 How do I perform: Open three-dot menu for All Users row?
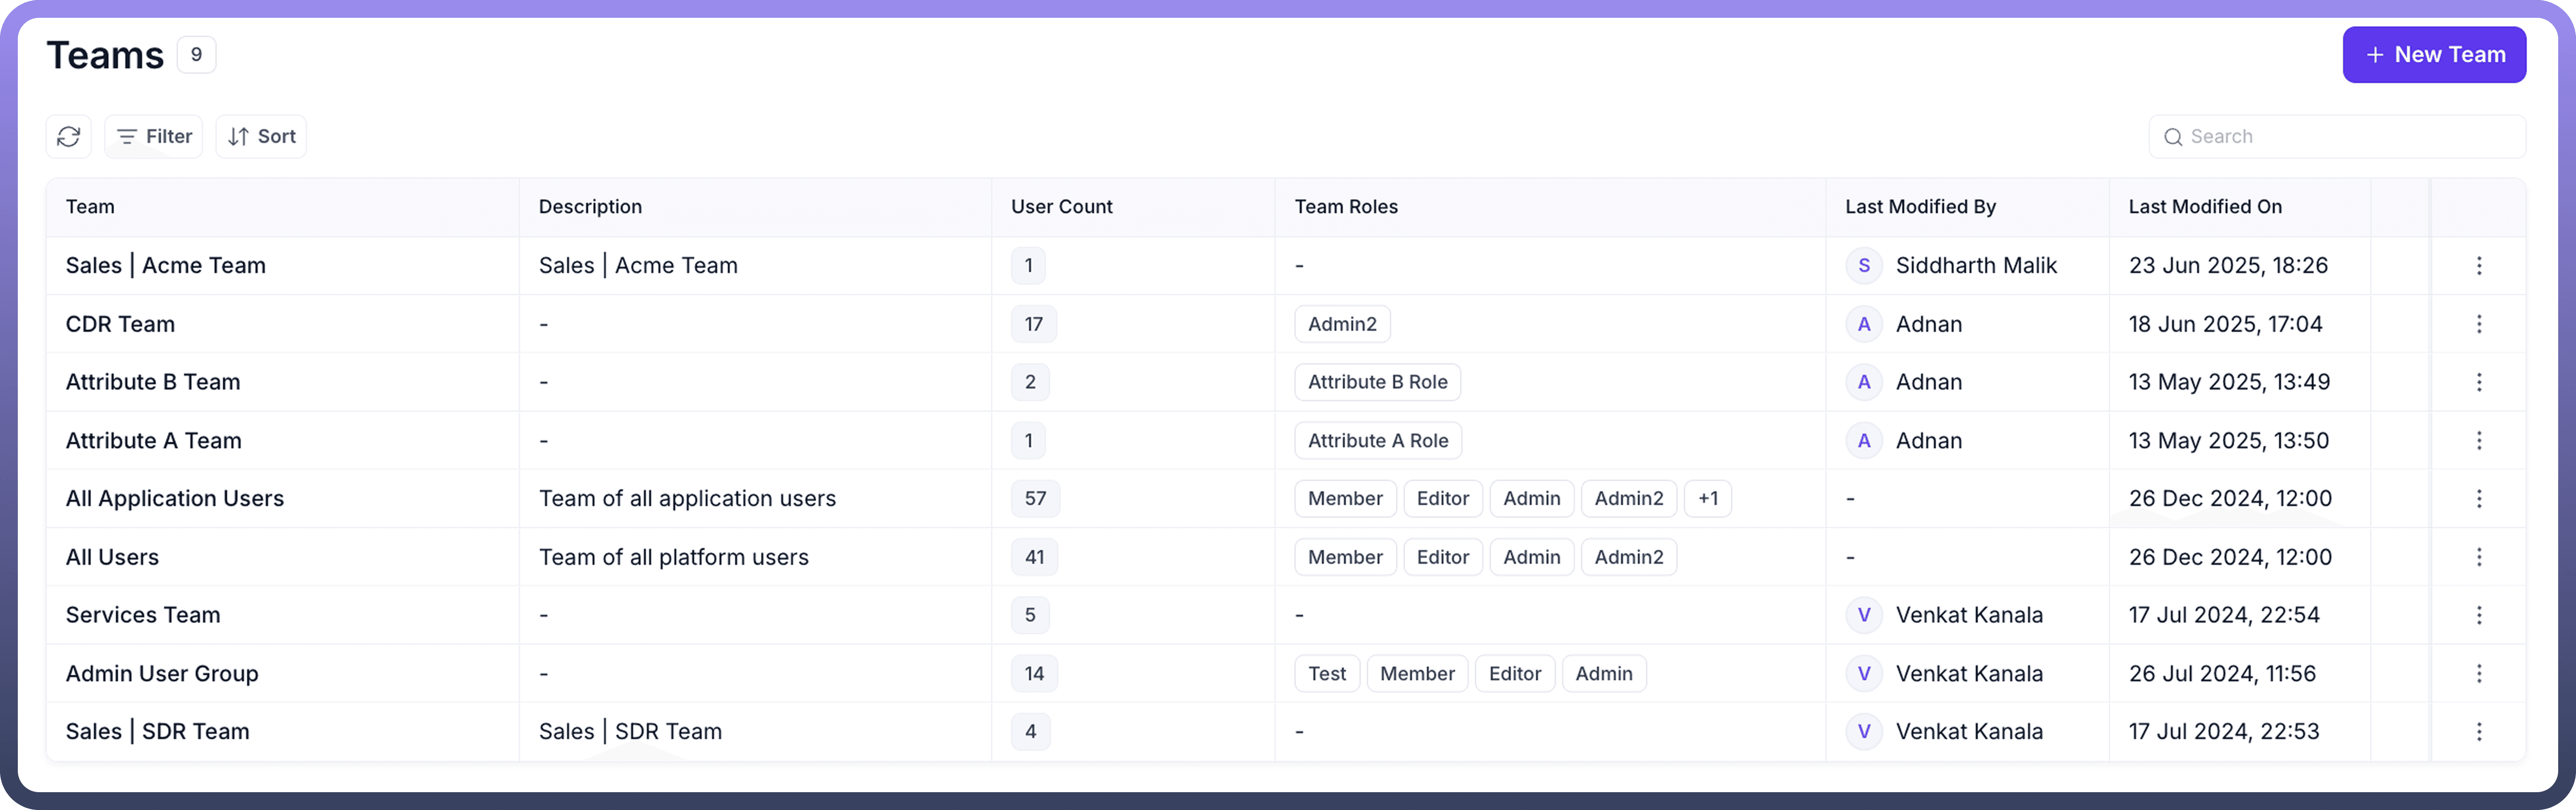click(2478, 557)
